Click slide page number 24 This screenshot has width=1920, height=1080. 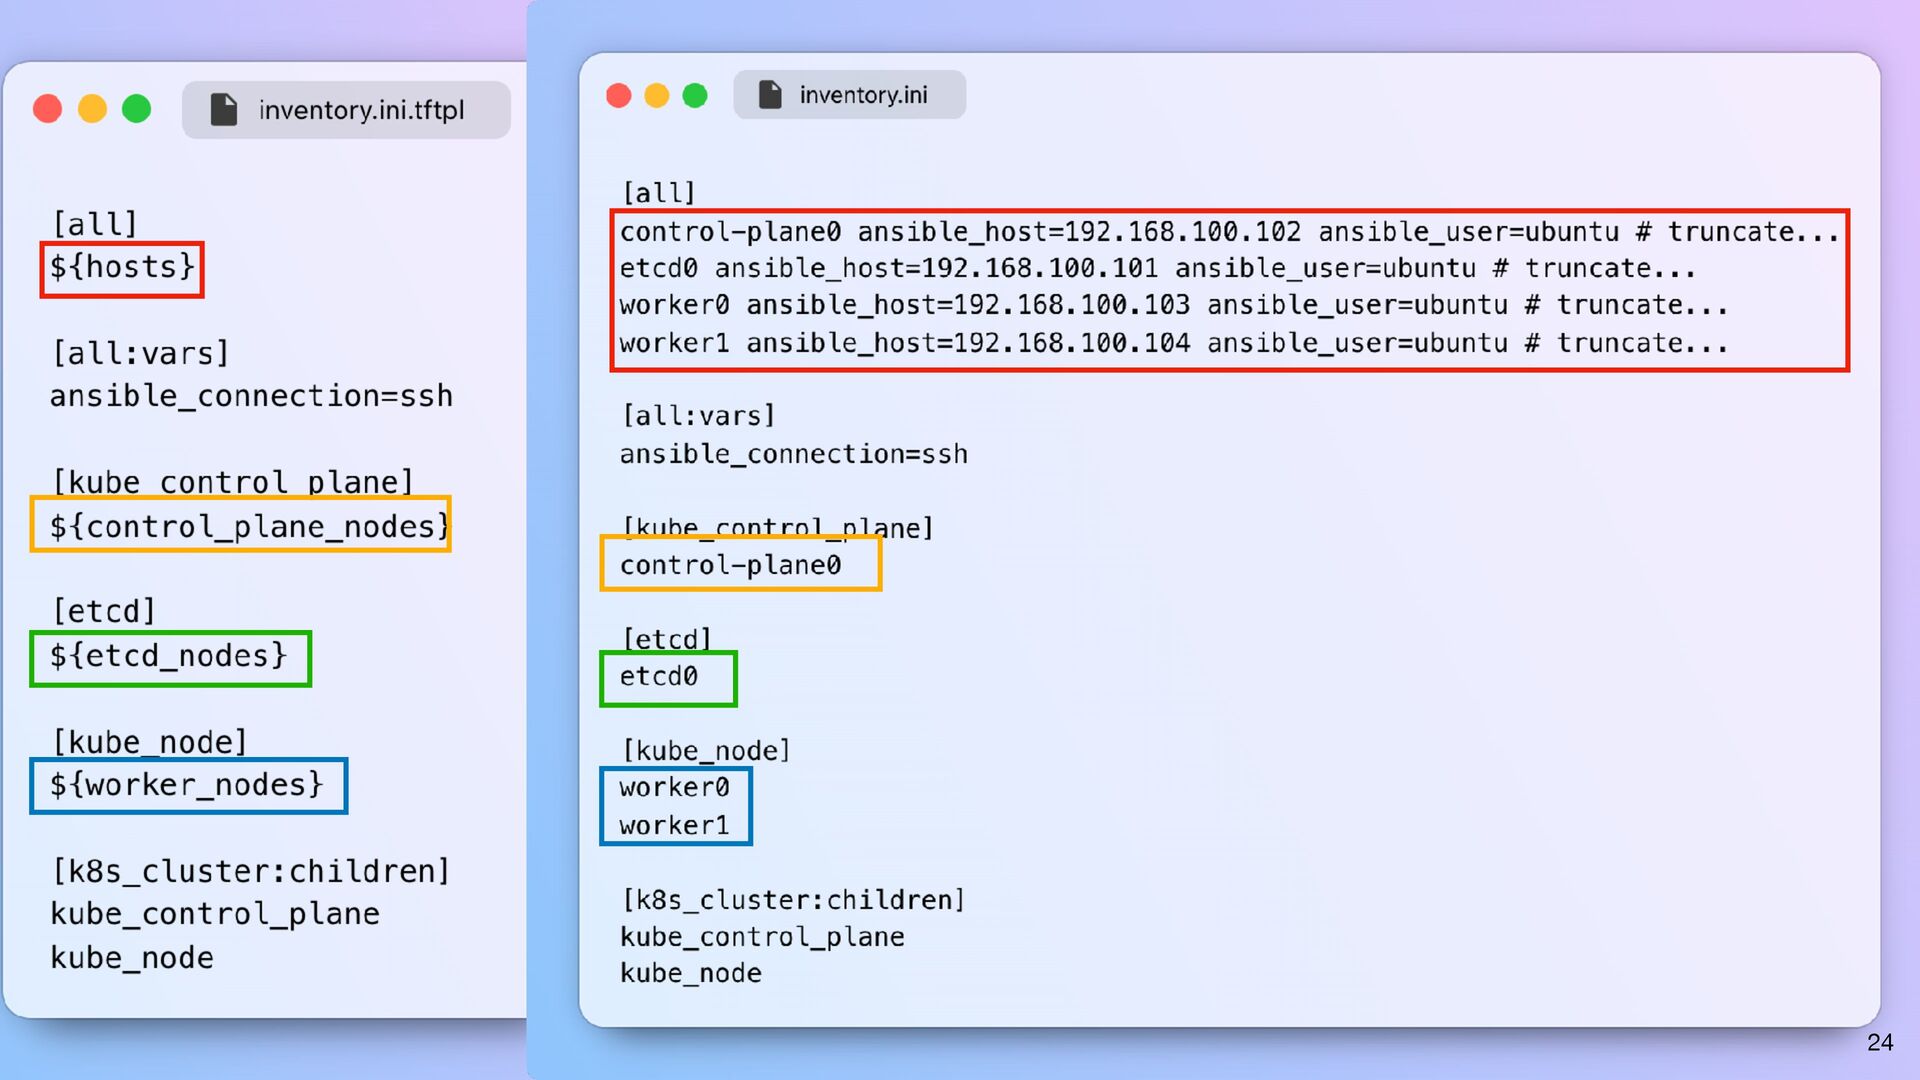tap(1880, 1042)
